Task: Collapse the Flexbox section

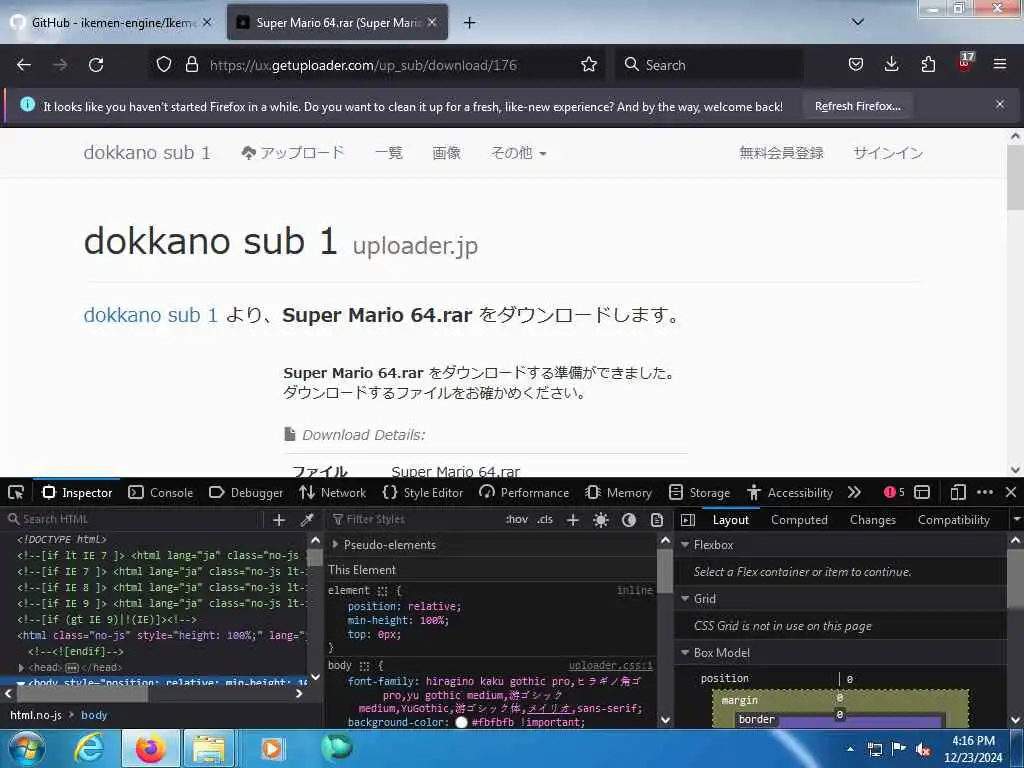Action: [x=685, y=545]
